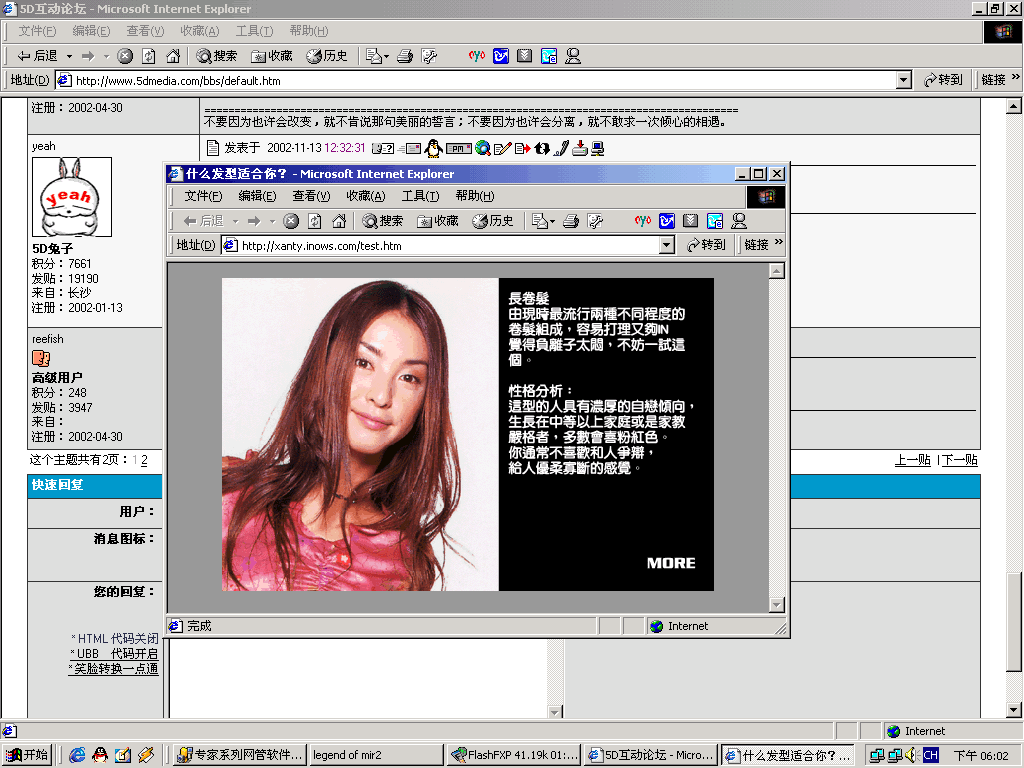Expand the address dropdown in the popup window

(x=667, y=245)
